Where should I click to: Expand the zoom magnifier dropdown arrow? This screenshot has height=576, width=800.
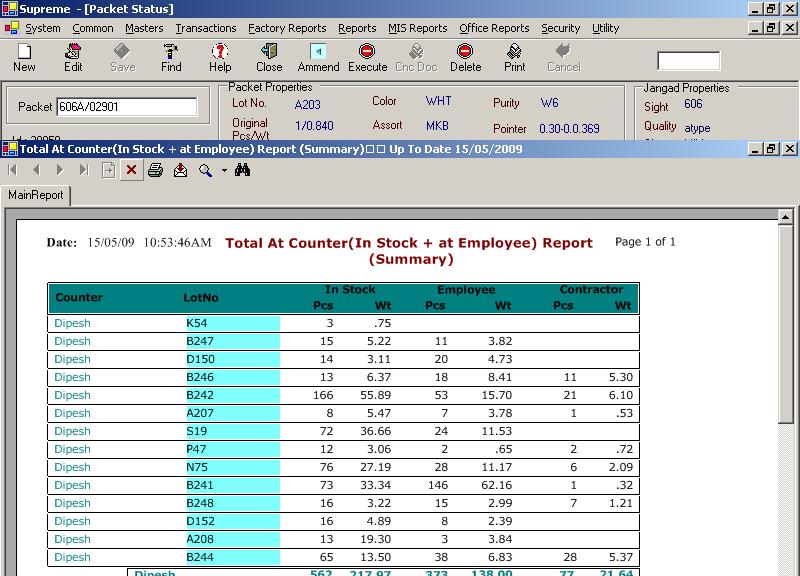click(224, 171)
